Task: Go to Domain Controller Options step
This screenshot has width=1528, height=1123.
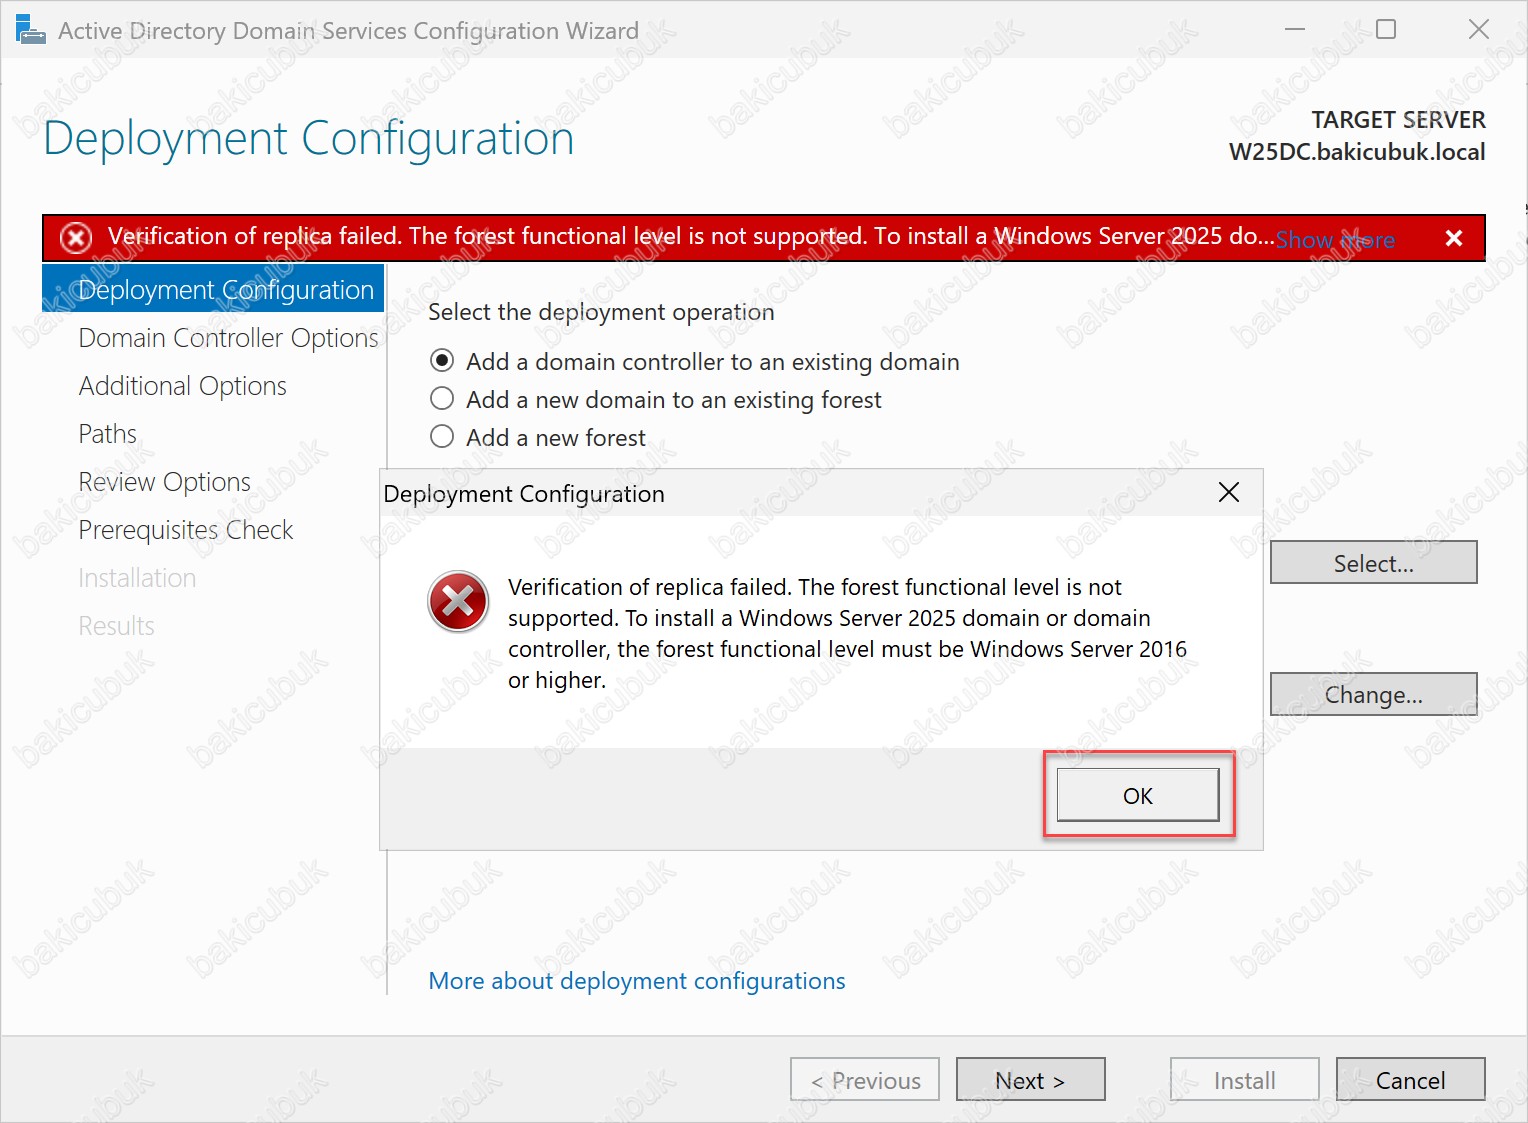Action: point(228,338)
